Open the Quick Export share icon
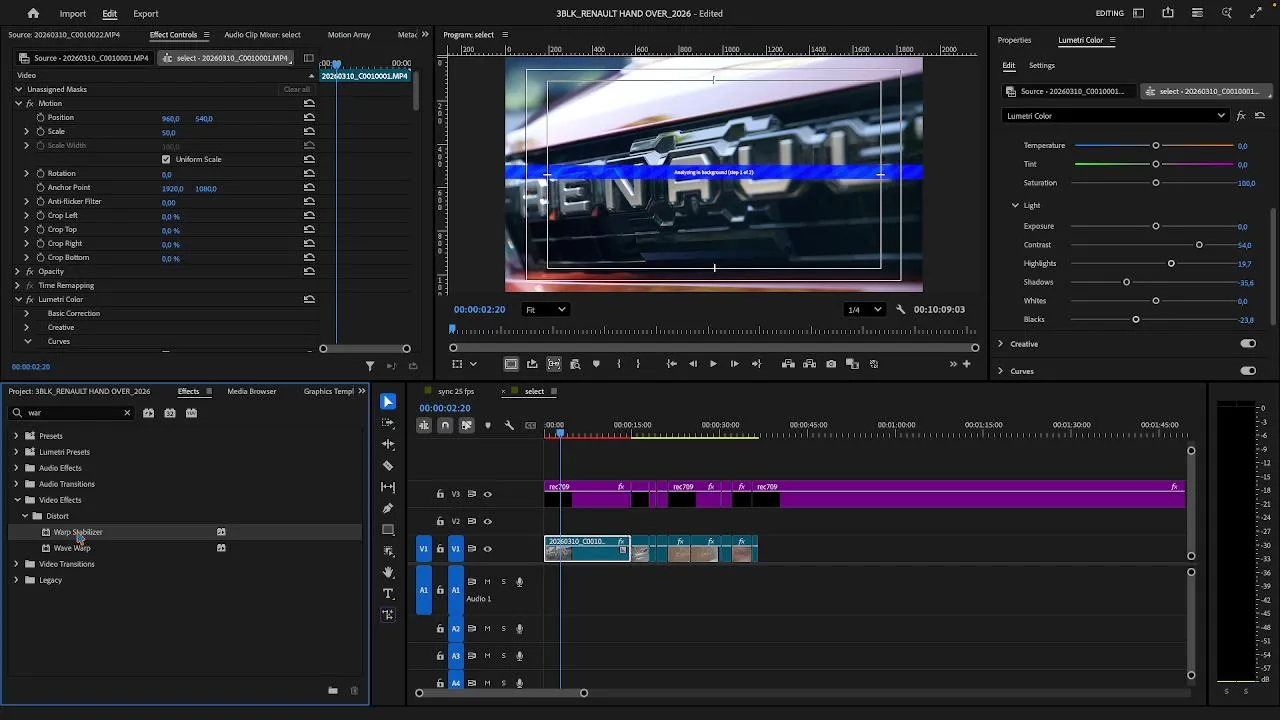The width and height of the screenshot is (1280, 720). tap(1168, 13)
